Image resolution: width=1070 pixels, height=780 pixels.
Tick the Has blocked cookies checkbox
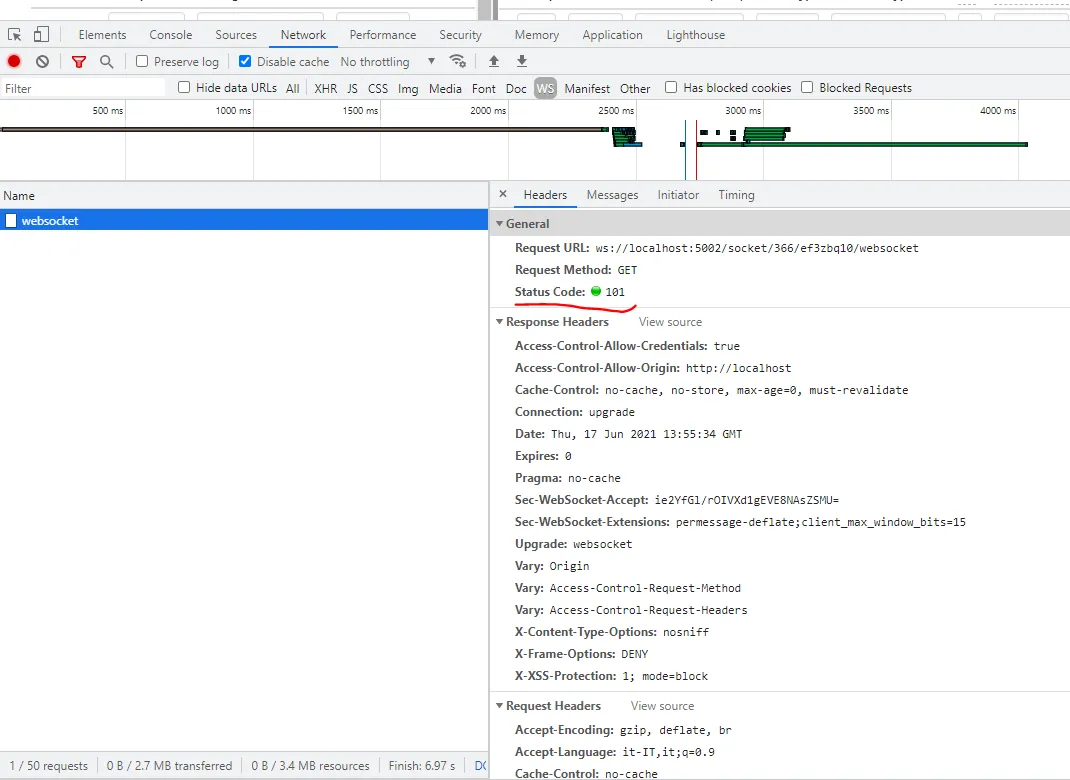(x=671, y=87)
